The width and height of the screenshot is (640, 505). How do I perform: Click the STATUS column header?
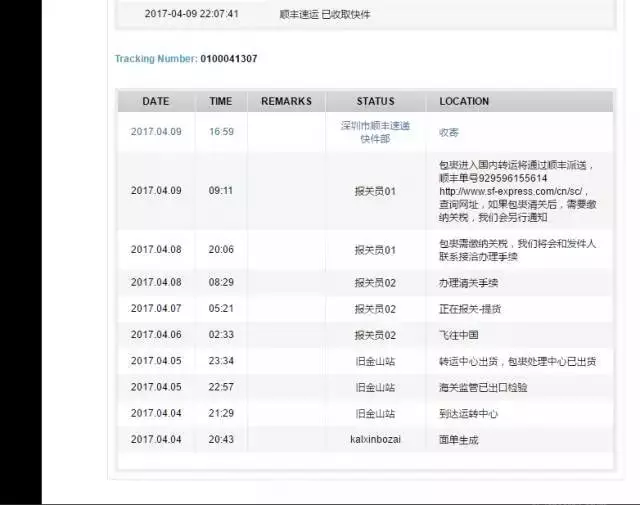pyautogui.click(x=376, y=101)
